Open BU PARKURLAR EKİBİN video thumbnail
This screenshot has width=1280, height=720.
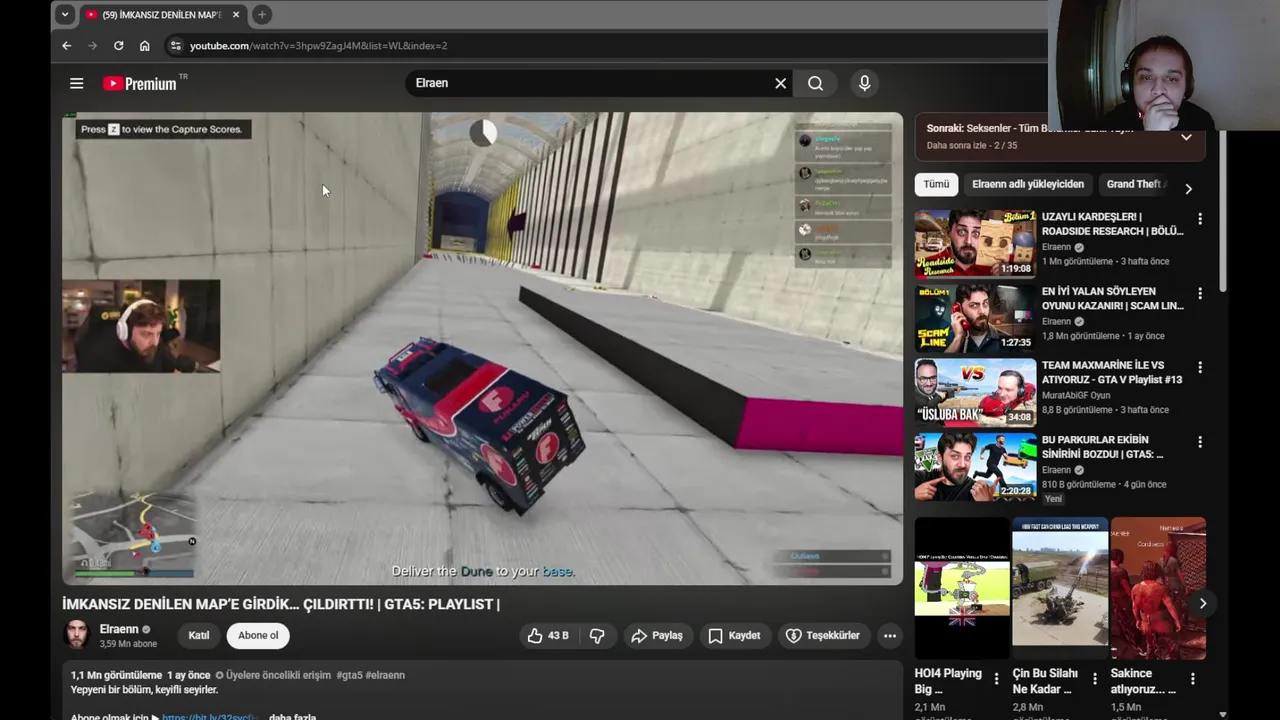click(x=975, y=467)
